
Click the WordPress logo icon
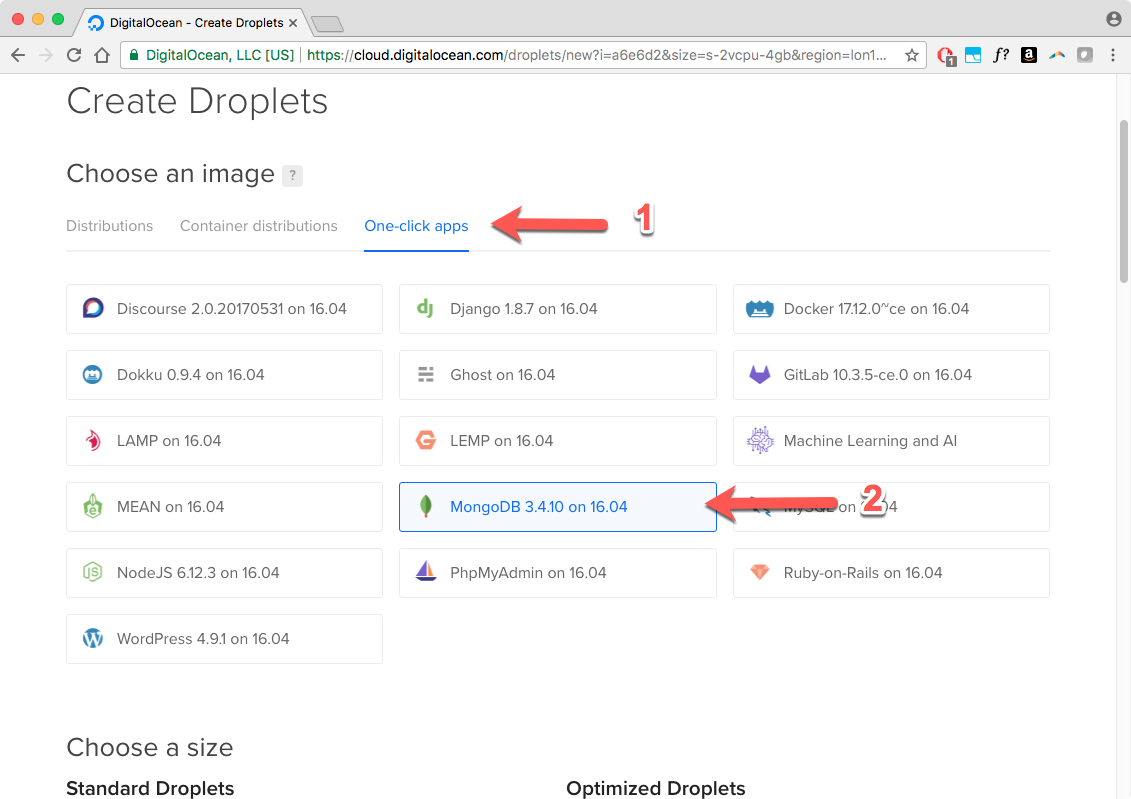[92, 639]
